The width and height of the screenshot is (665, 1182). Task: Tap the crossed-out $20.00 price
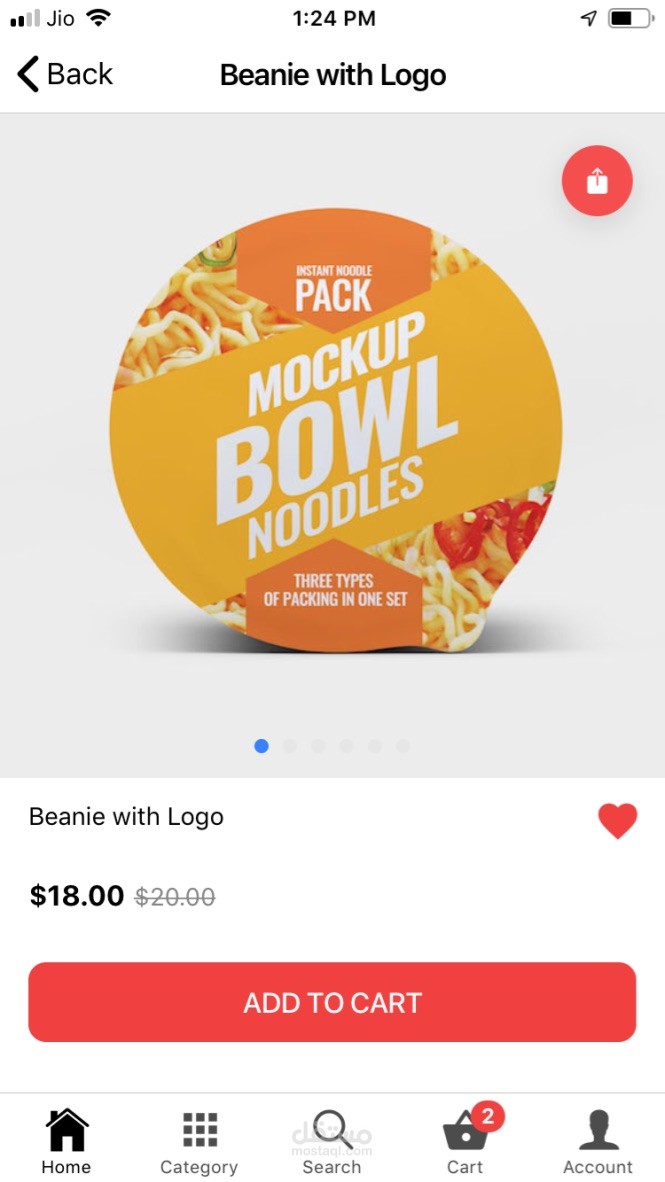coord(175,896)
